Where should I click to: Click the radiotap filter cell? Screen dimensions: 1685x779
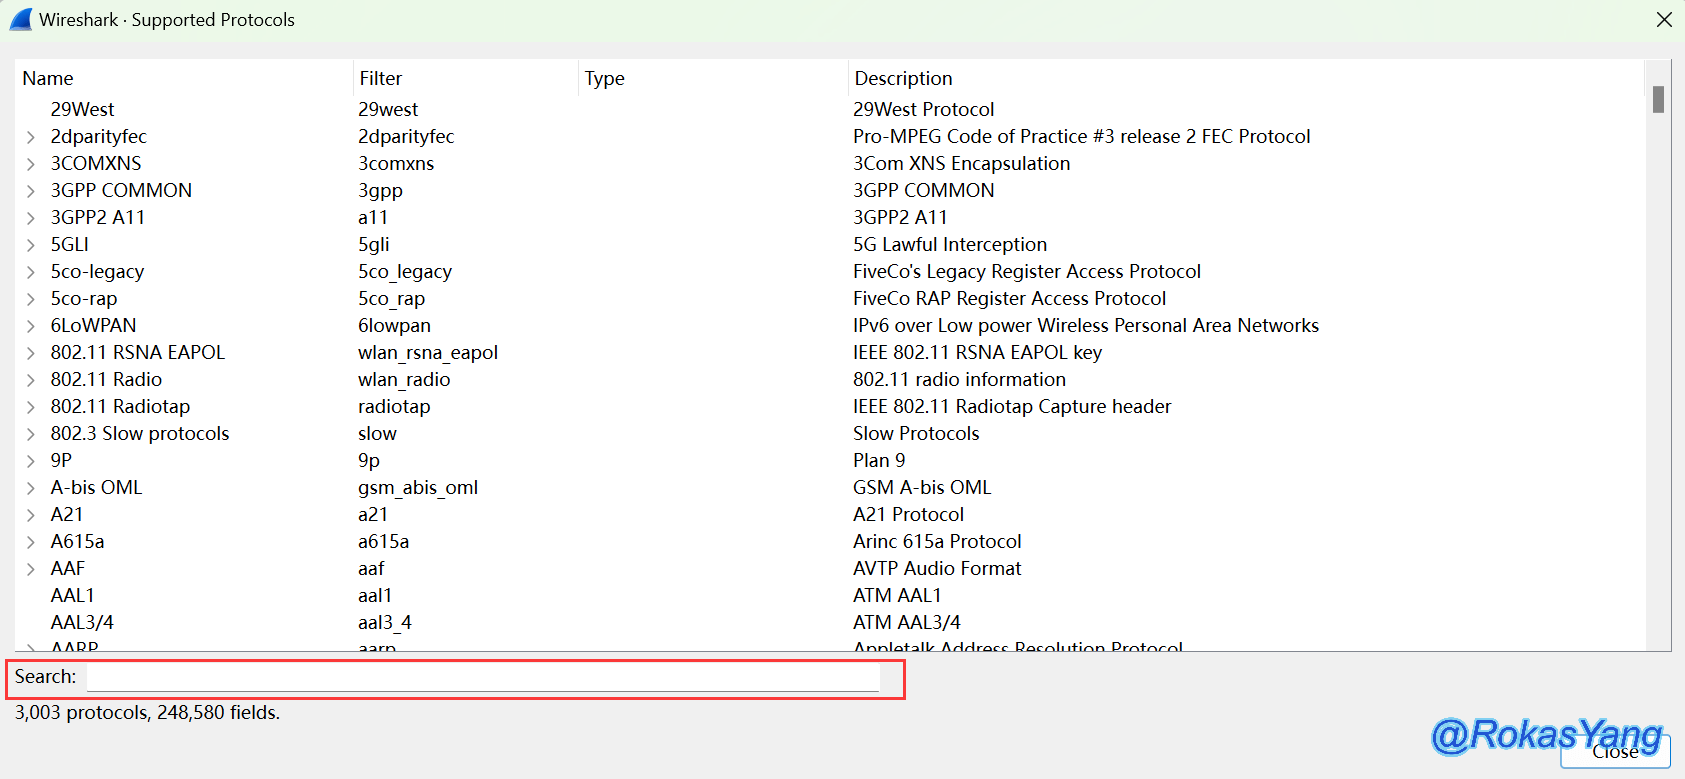(x=394, y=406)
